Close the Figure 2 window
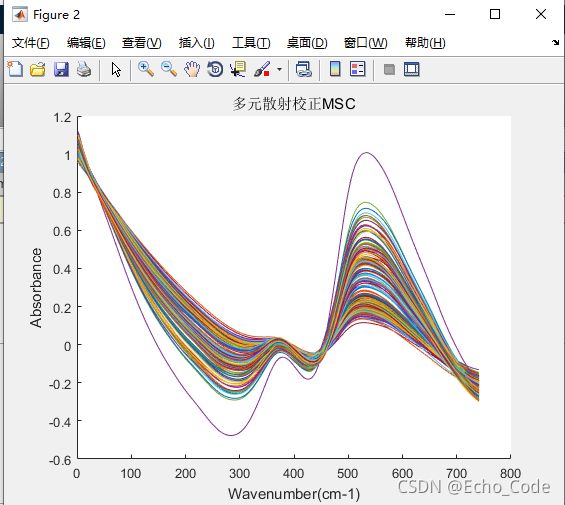 click(x=541, y=14)
